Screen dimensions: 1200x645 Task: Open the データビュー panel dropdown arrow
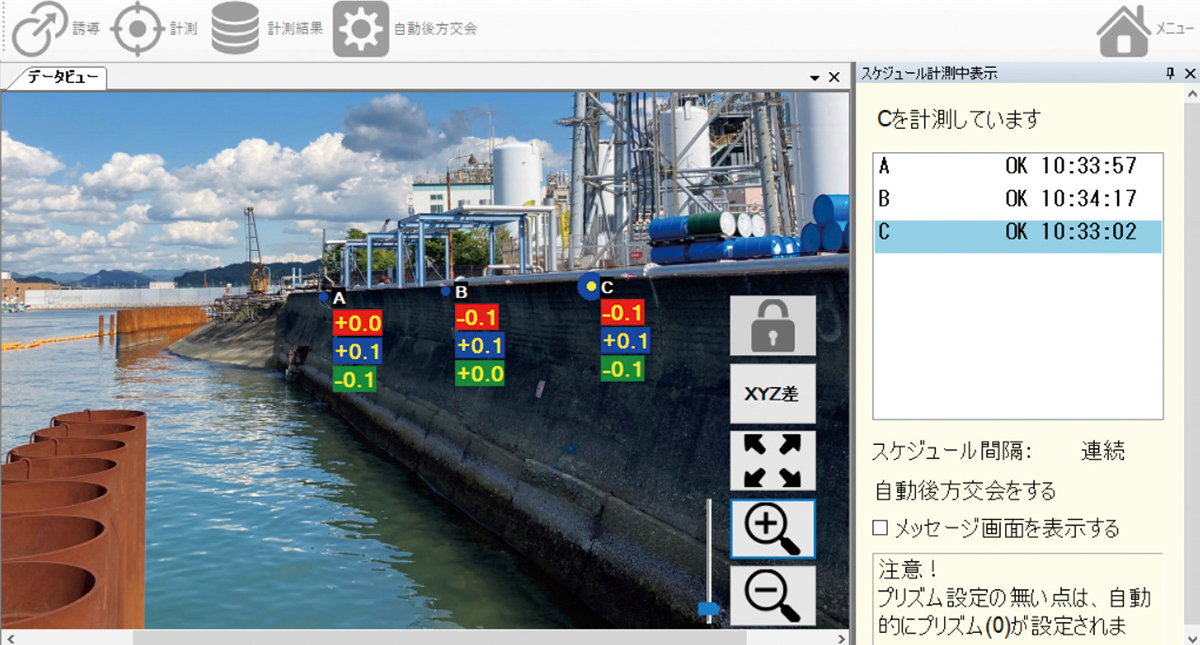coord(815,77)
